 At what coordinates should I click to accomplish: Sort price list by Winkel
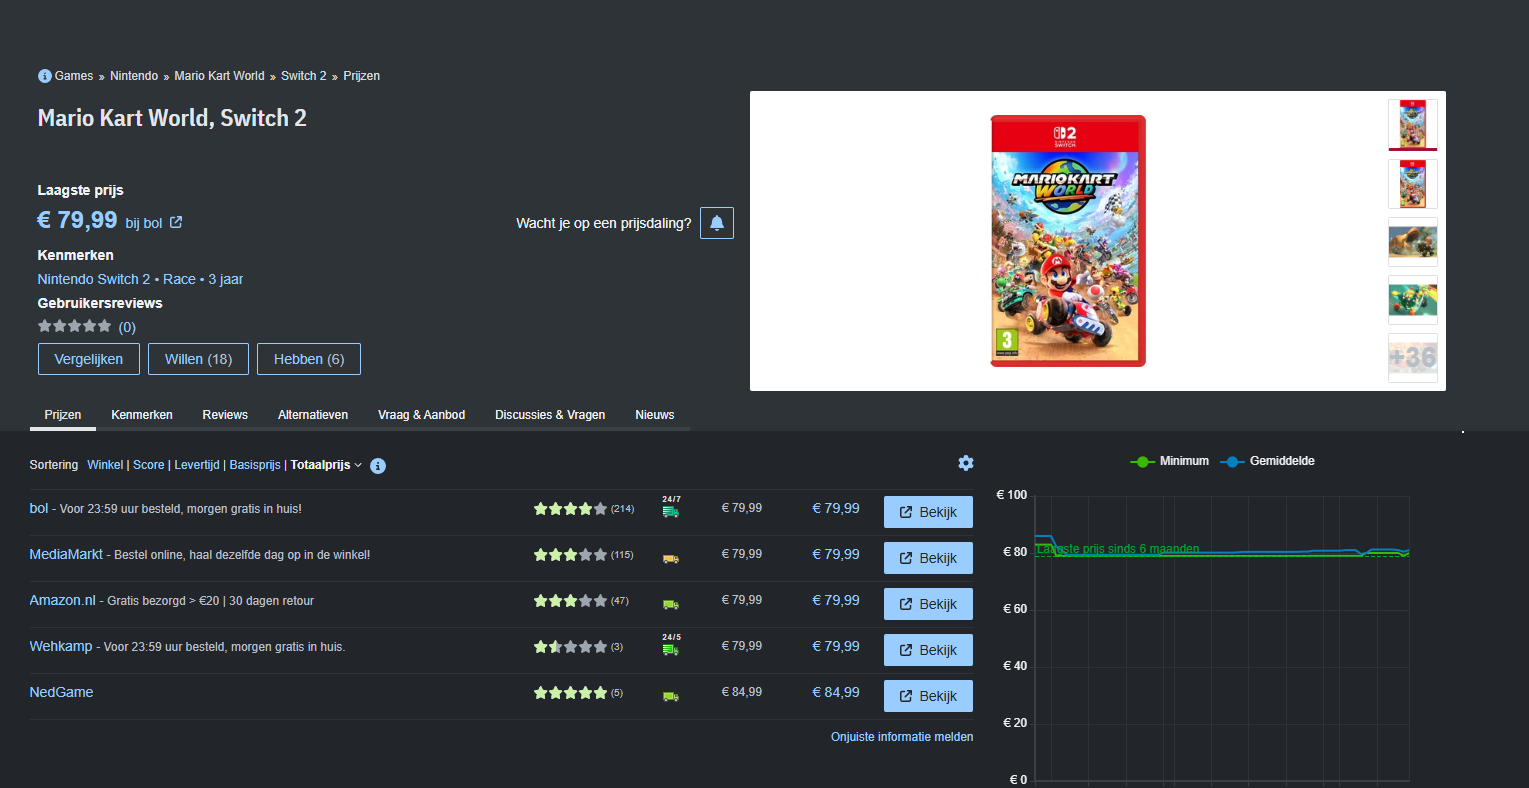(105, 465)
